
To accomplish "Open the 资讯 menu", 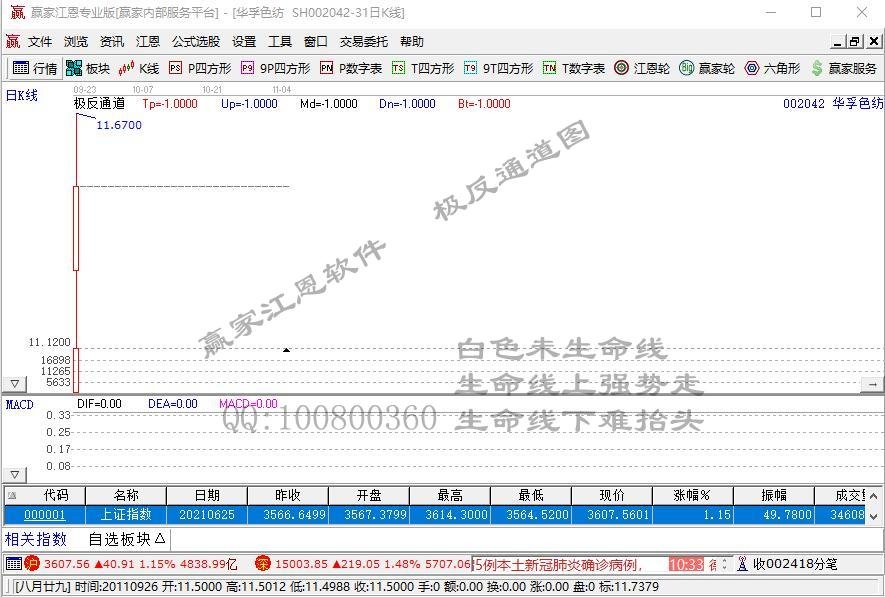I will point(112,41).
